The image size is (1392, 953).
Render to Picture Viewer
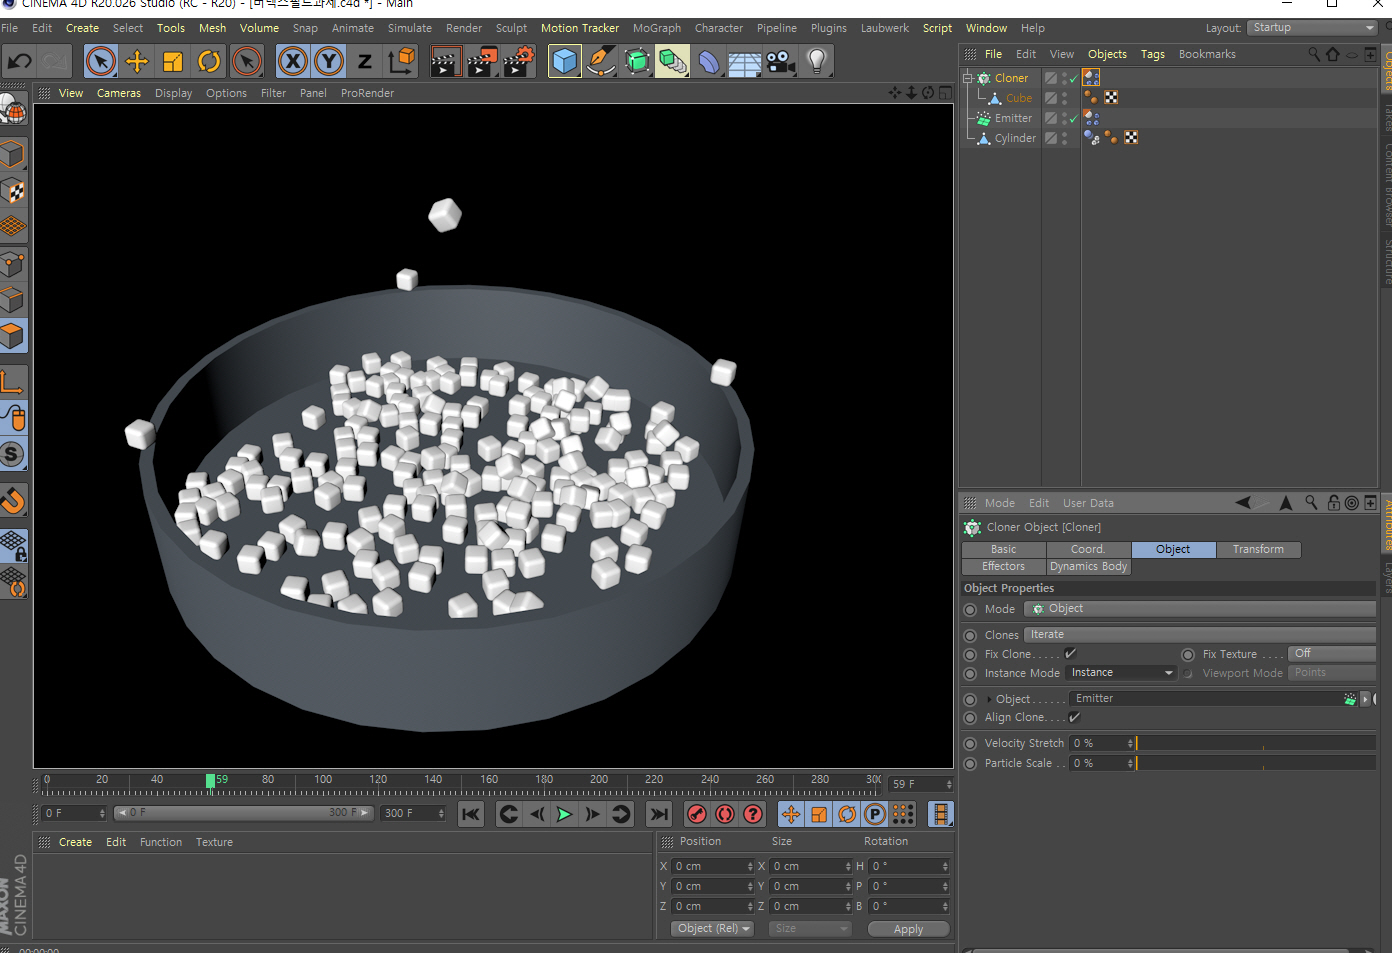[482, 62]
